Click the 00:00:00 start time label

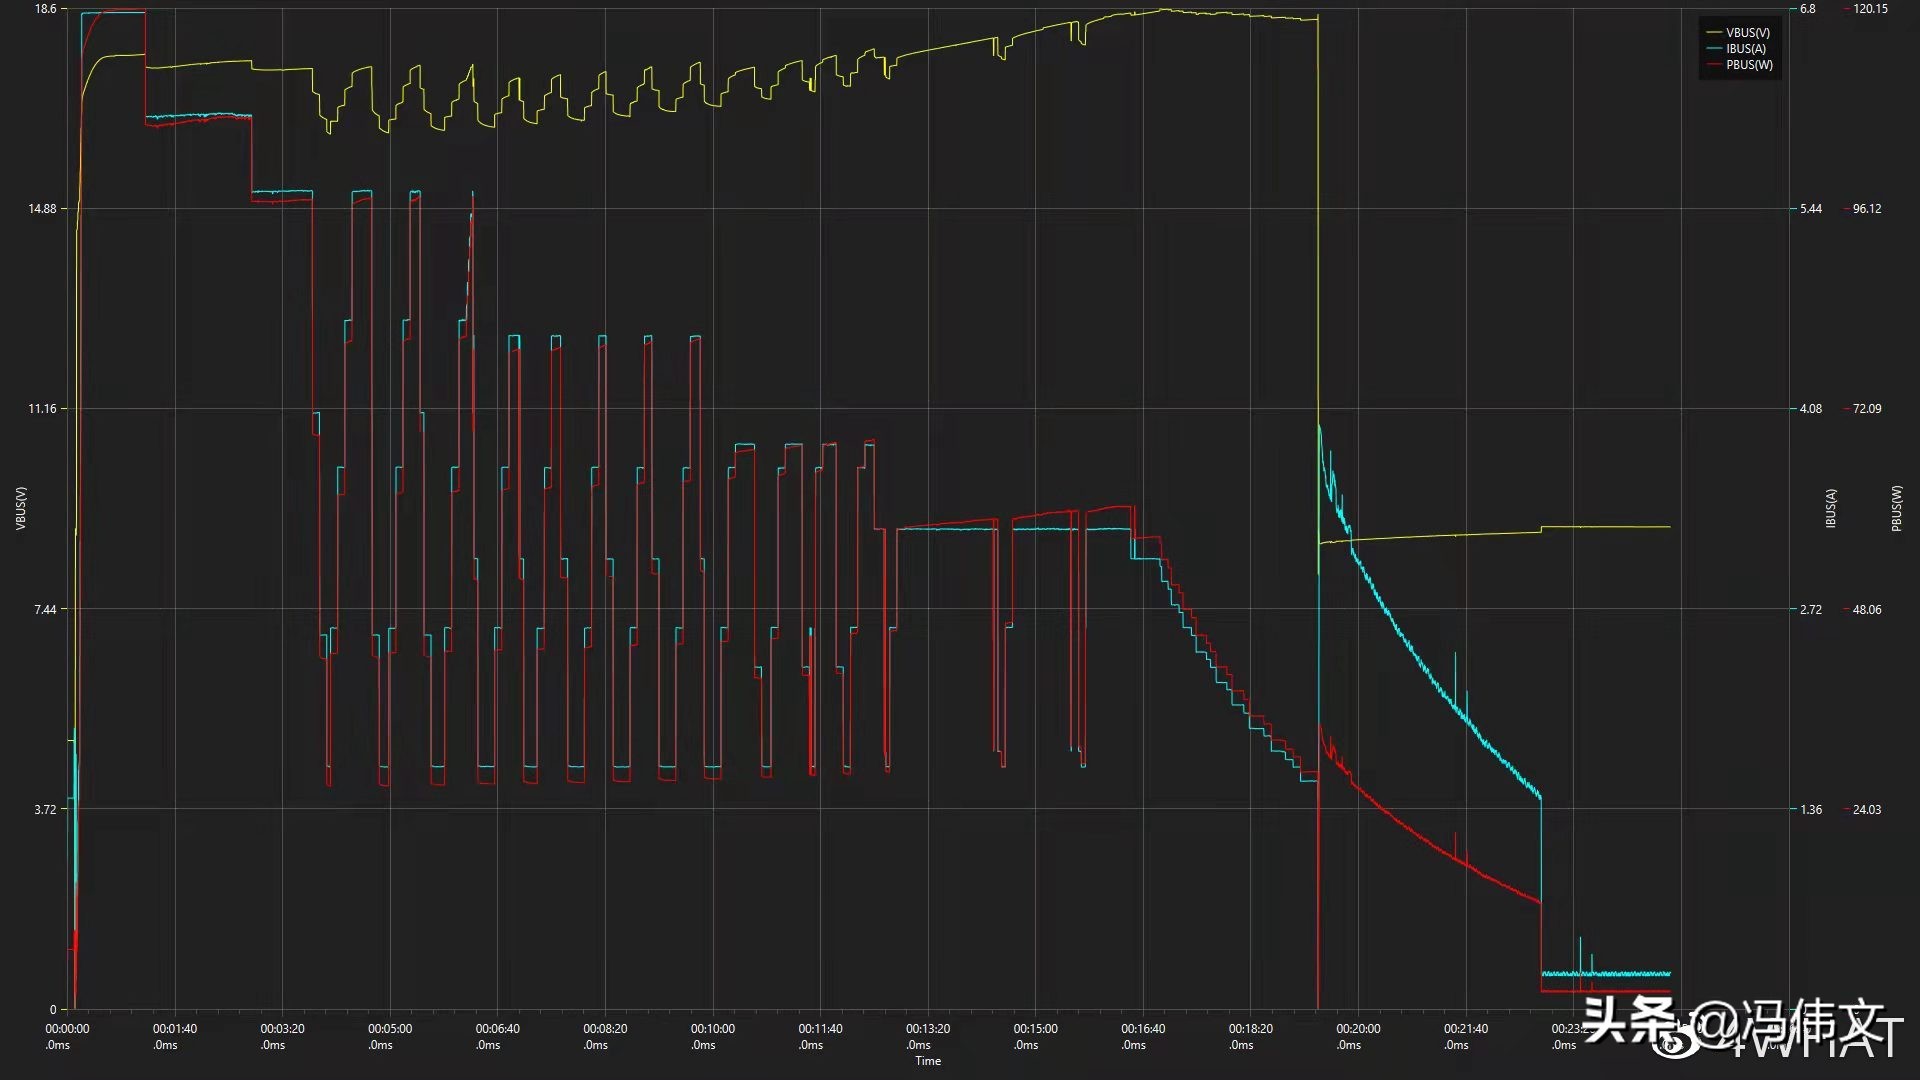pos(67,1029)
